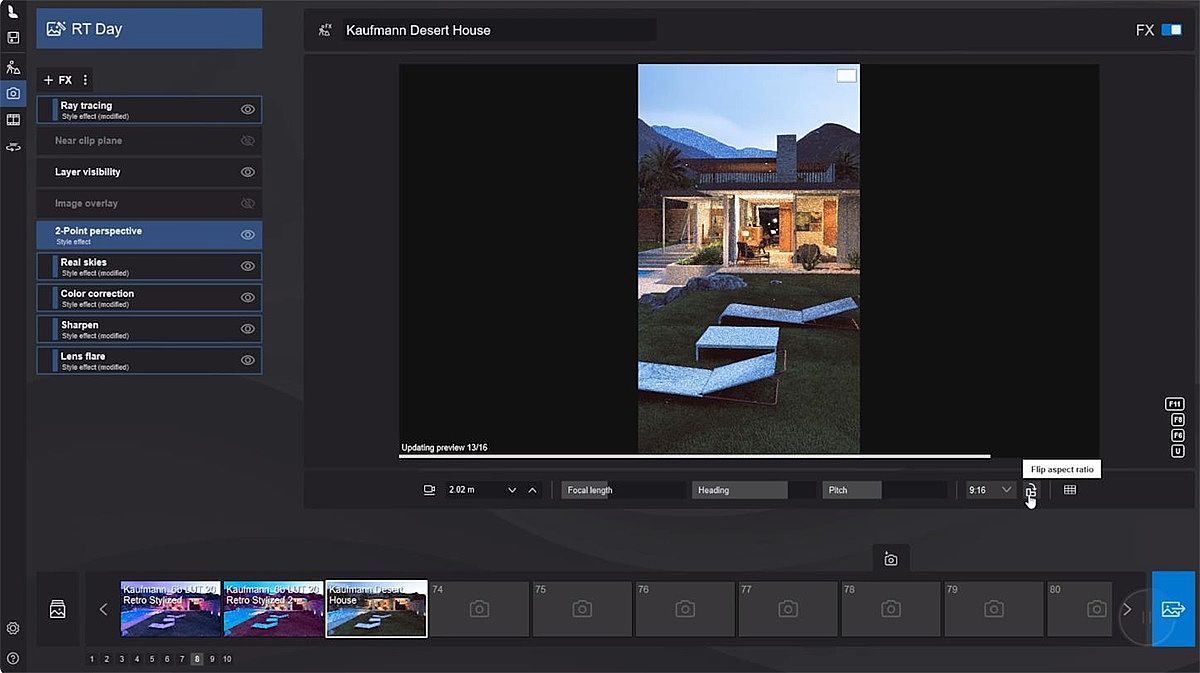The height and width of the screenshot is (673, 1200).
Task: Open the help question mark icon
Action: [x=13, y=658]
